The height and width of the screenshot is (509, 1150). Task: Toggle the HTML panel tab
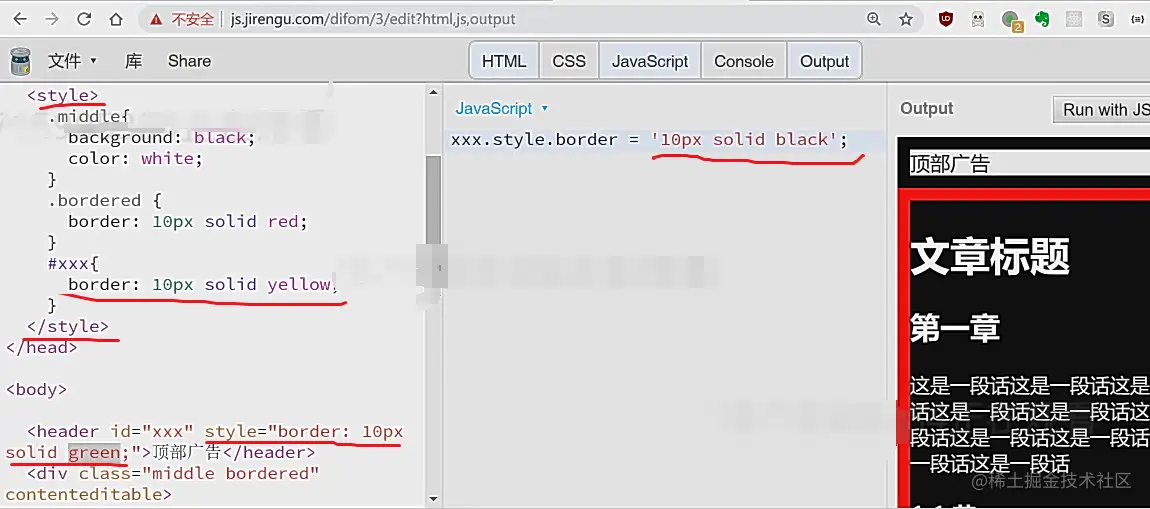click(x=504, y=62)
